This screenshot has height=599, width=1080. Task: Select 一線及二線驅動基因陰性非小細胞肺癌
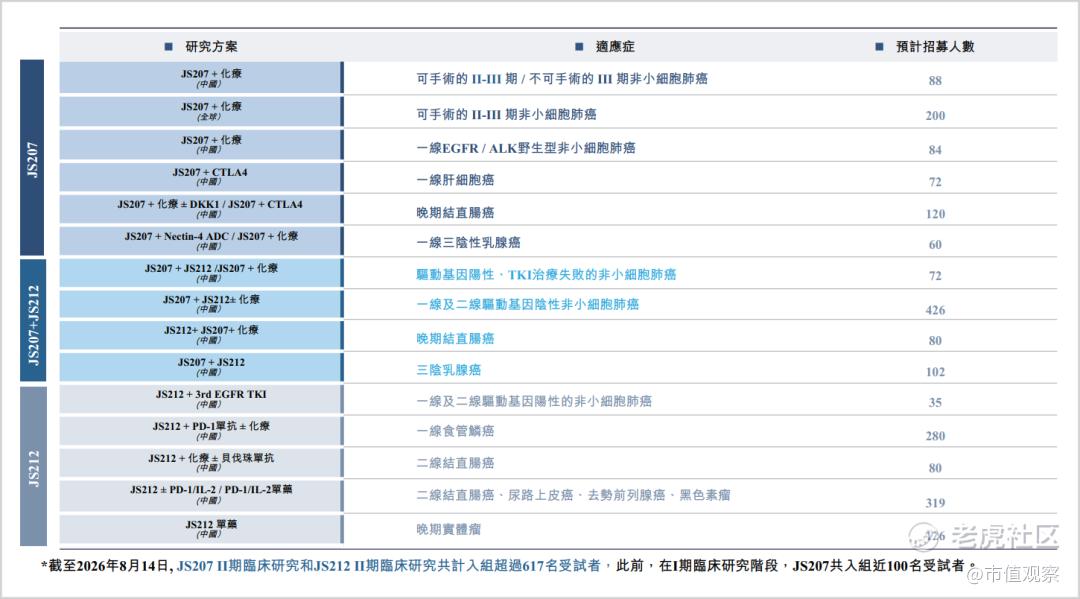528,304
